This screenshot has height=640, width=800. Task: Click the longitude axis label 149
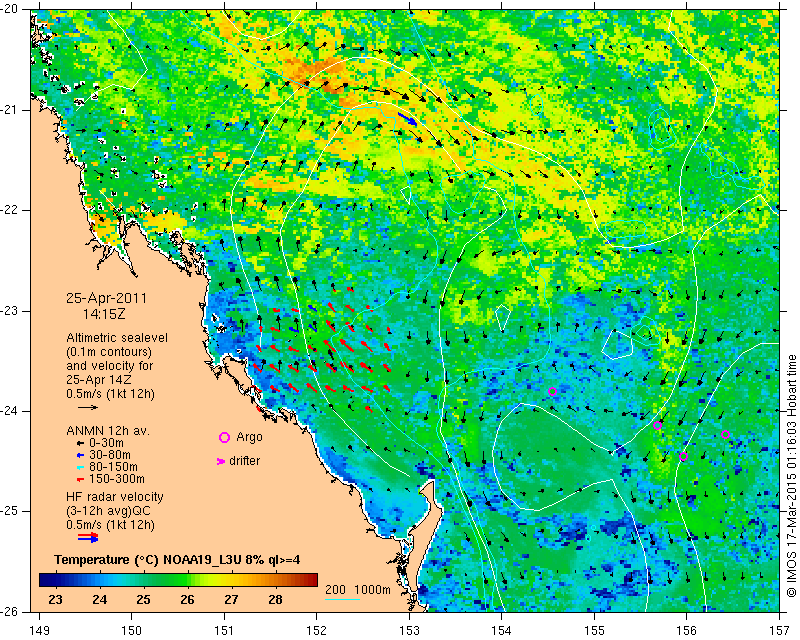(x=39, y=631)
